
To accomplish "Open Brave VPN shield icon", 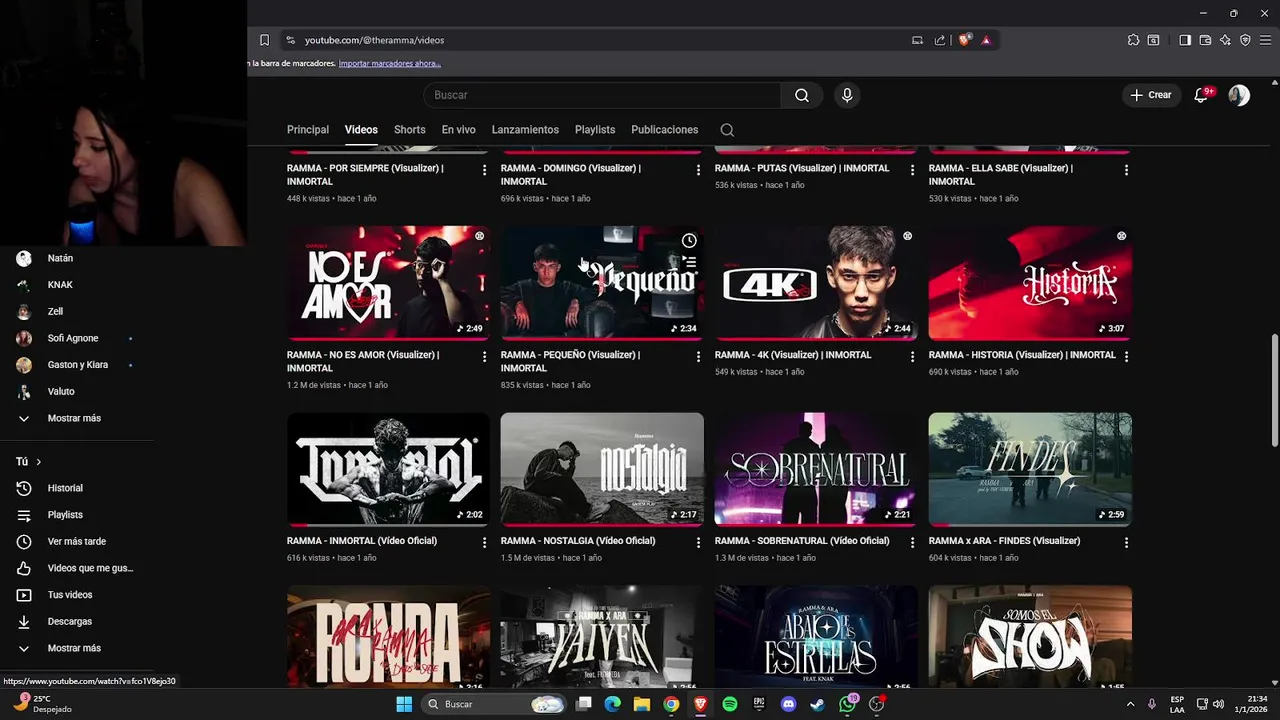I will [1245, 40].
